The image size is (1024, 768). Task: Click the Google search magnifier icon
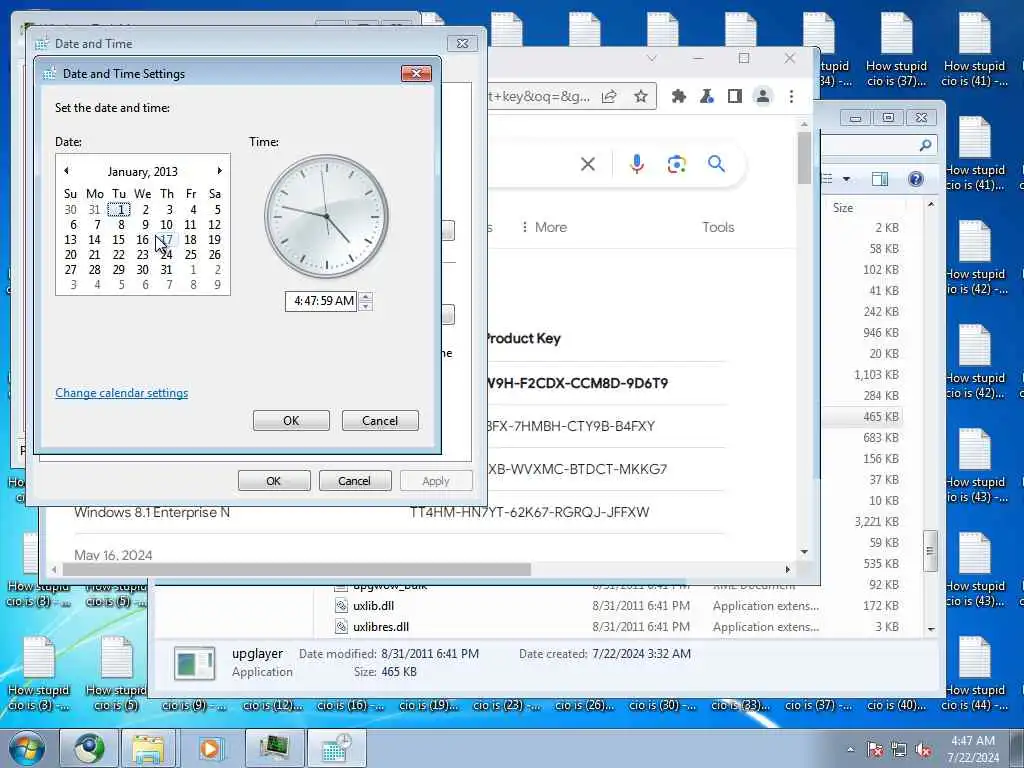coord(716,164)
